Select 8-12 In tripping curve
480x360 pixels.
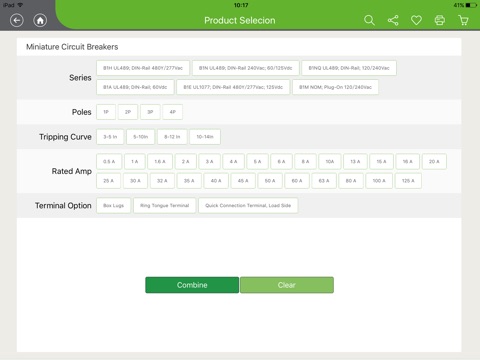point(172,137)
